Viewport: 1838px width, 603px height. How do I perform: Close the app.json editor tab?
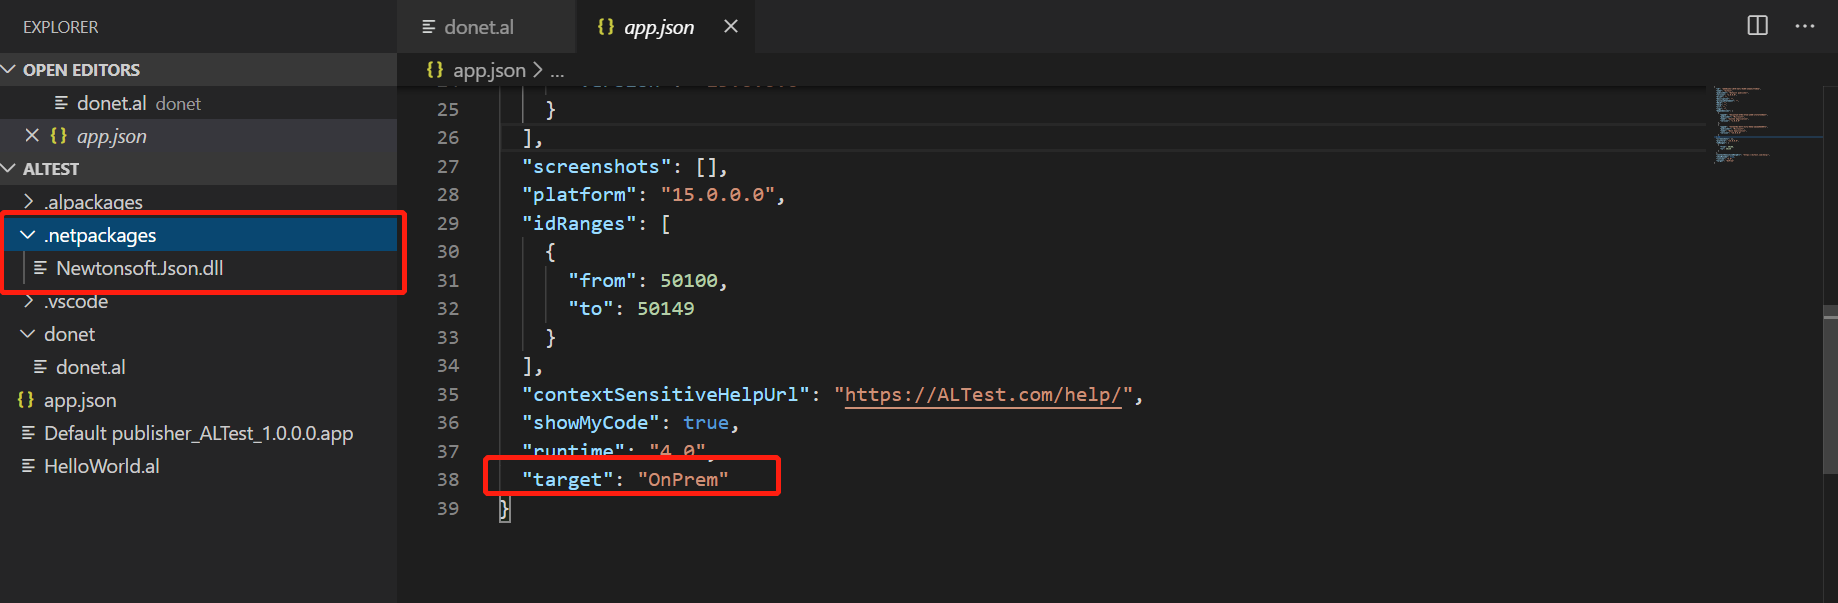pyautogui.click(x=731, y=26)
